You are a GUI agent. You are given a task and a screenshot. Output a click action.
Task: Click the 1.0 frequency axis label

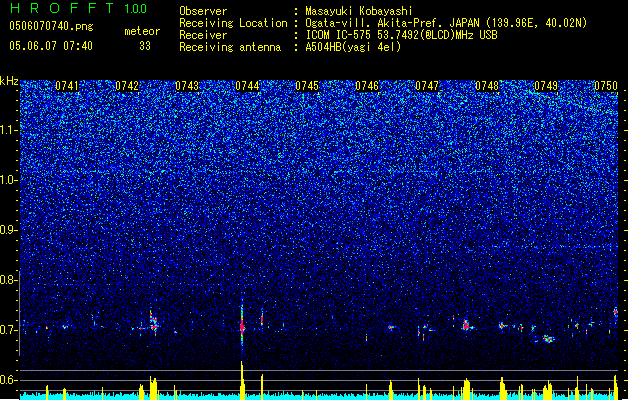(9, 180)
